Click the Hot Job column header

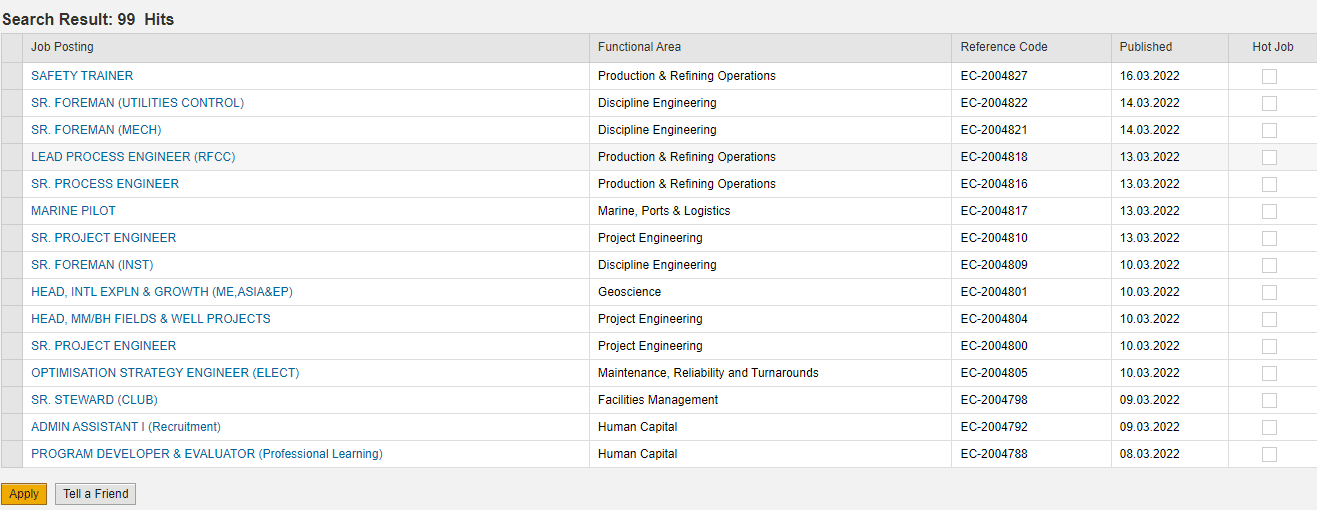click(x=1272, y=47)
